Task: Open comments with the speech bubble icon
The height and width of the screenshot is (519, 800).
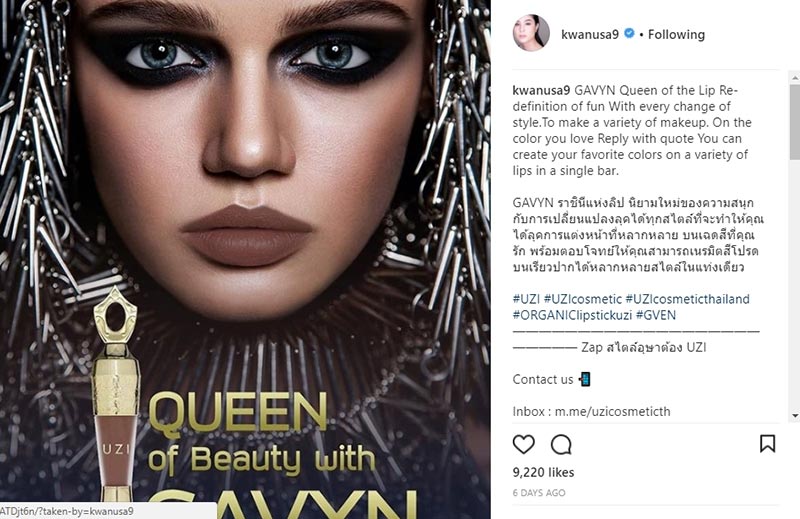Action: (561, 444)
